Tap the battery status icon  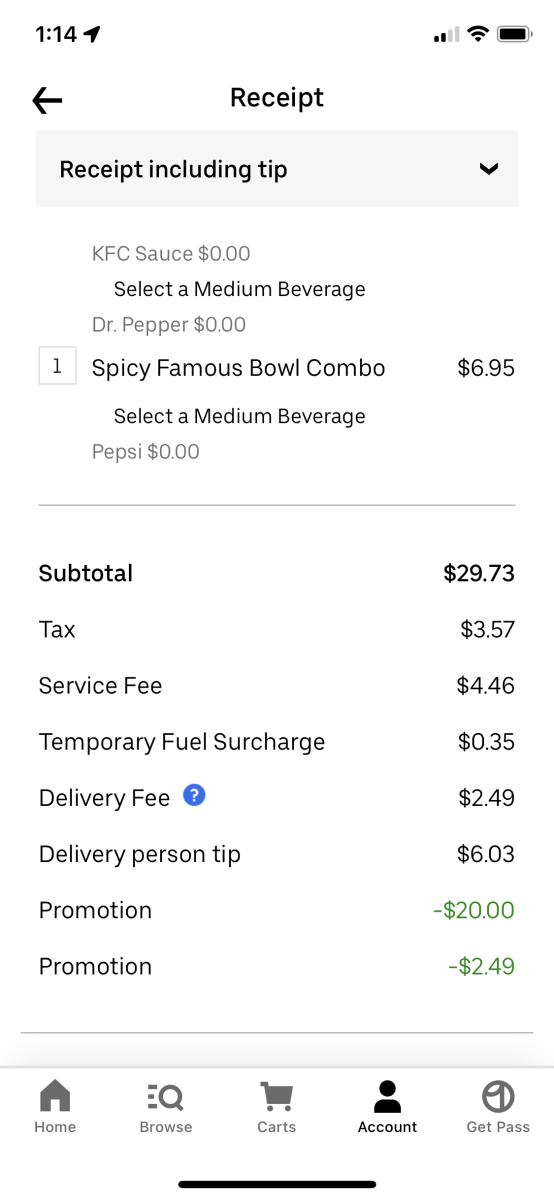coord(514,35)
